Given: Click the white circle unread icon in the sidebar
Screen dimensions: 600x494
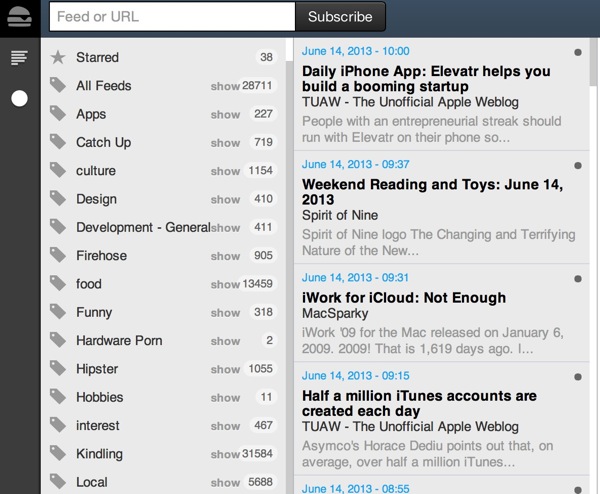Looking at the screenshot, I should coord(20,98).
